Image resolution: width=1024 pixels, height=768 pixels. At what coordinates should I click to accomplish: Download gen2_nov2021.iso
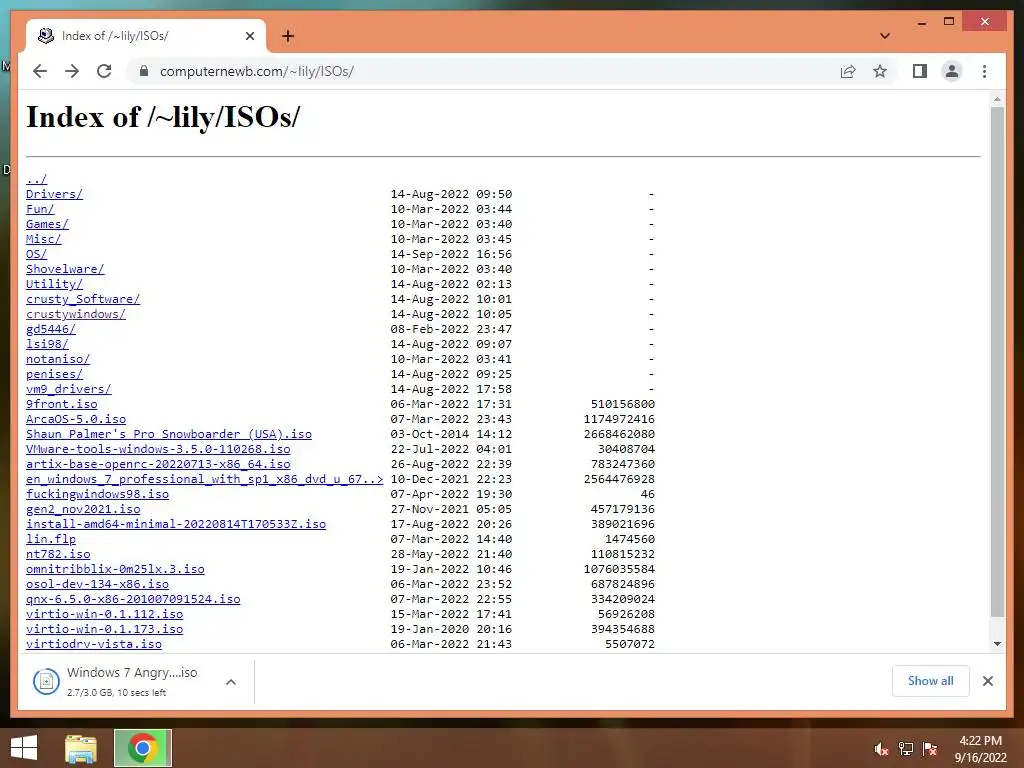[83, 509]
